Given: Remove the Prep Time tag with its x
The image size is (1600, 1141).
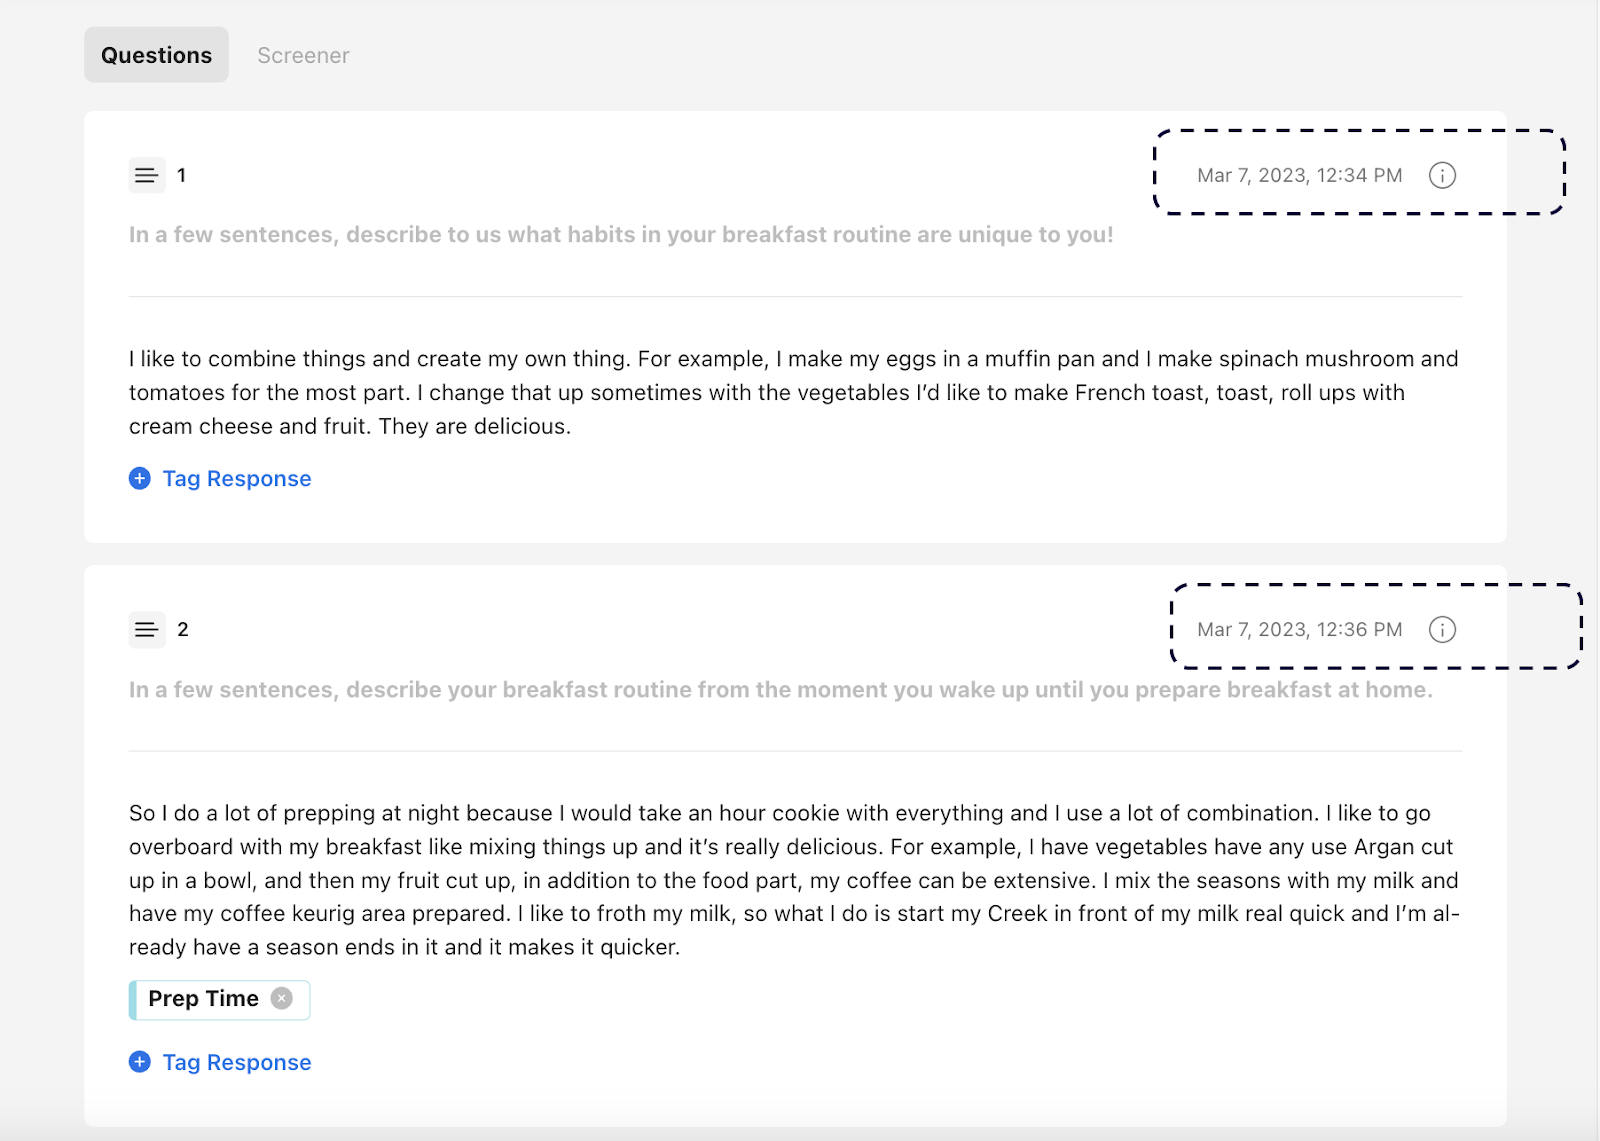Looking at the screenshot, I should pyautogui.click(x=282, y=998).
